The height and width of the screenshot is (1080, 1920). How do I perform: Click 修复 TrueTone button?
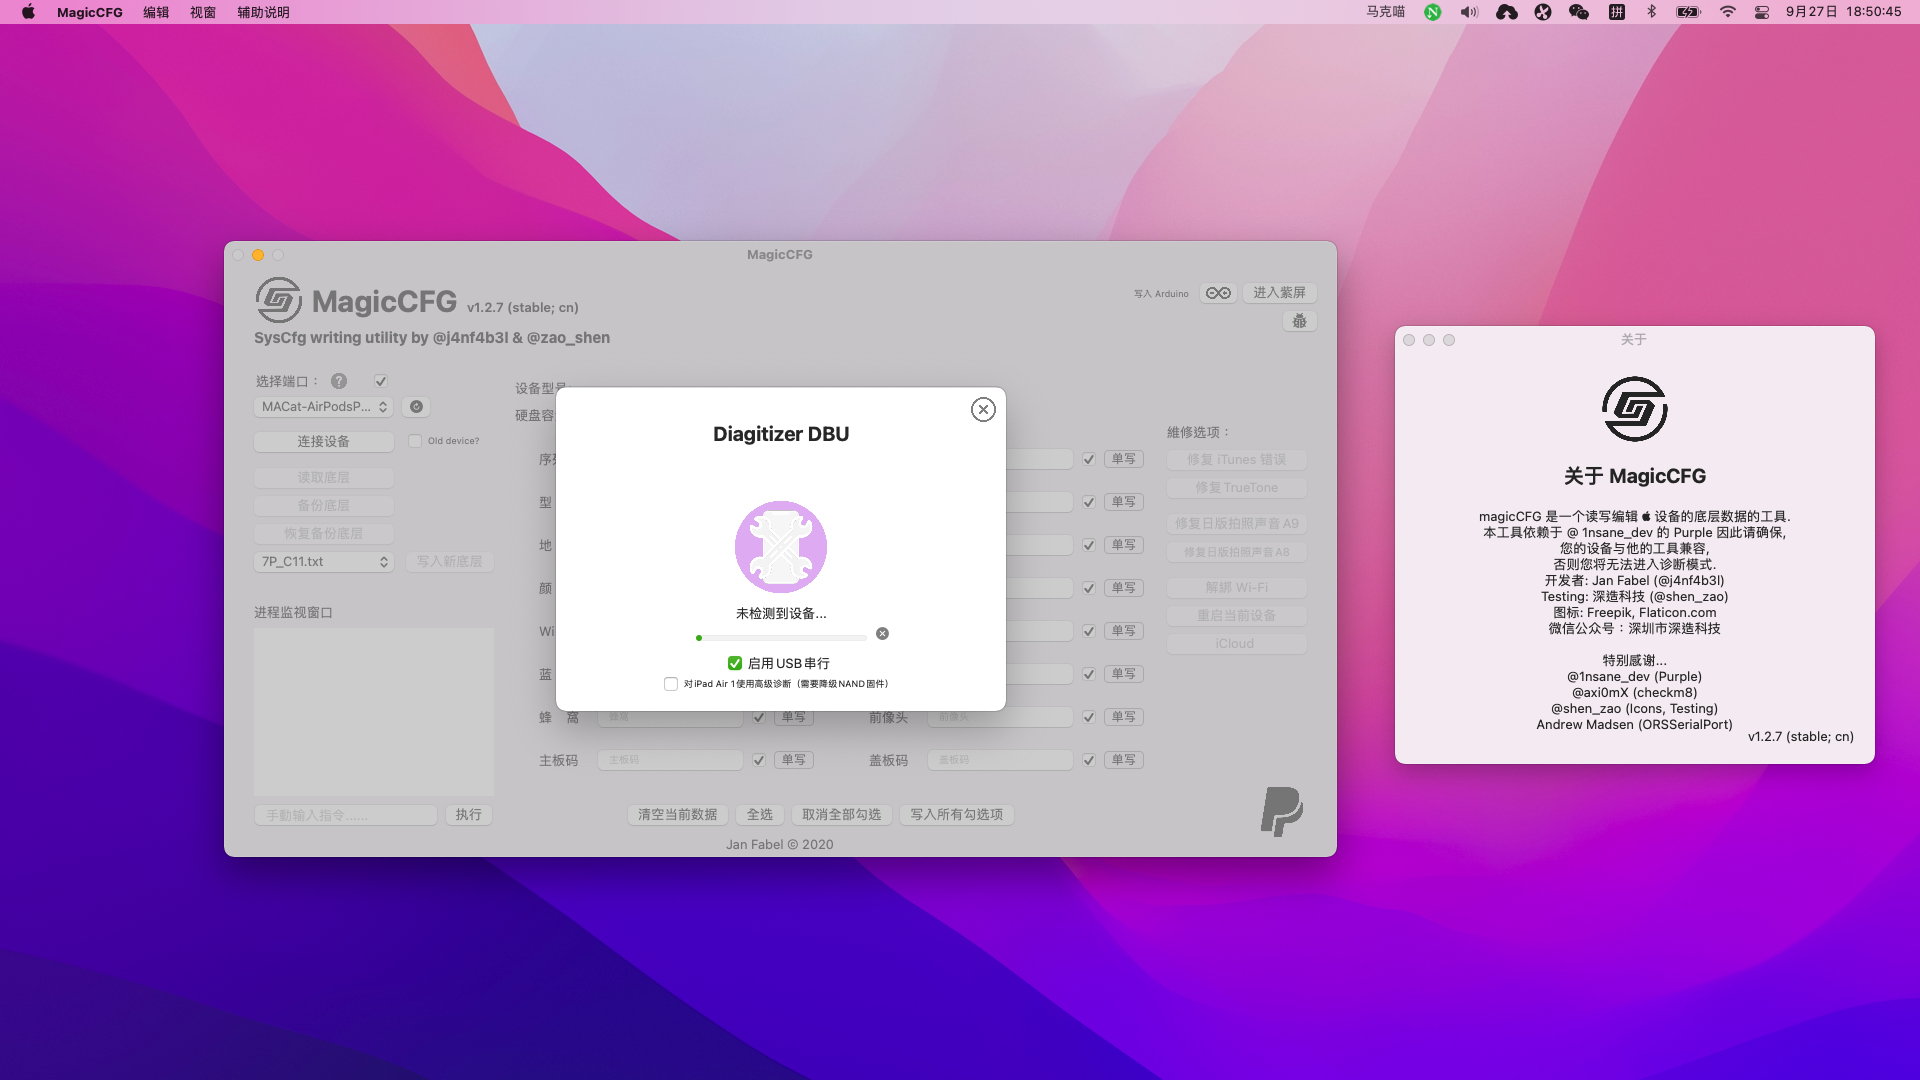pyautogui.click(x=1237, y=488)
